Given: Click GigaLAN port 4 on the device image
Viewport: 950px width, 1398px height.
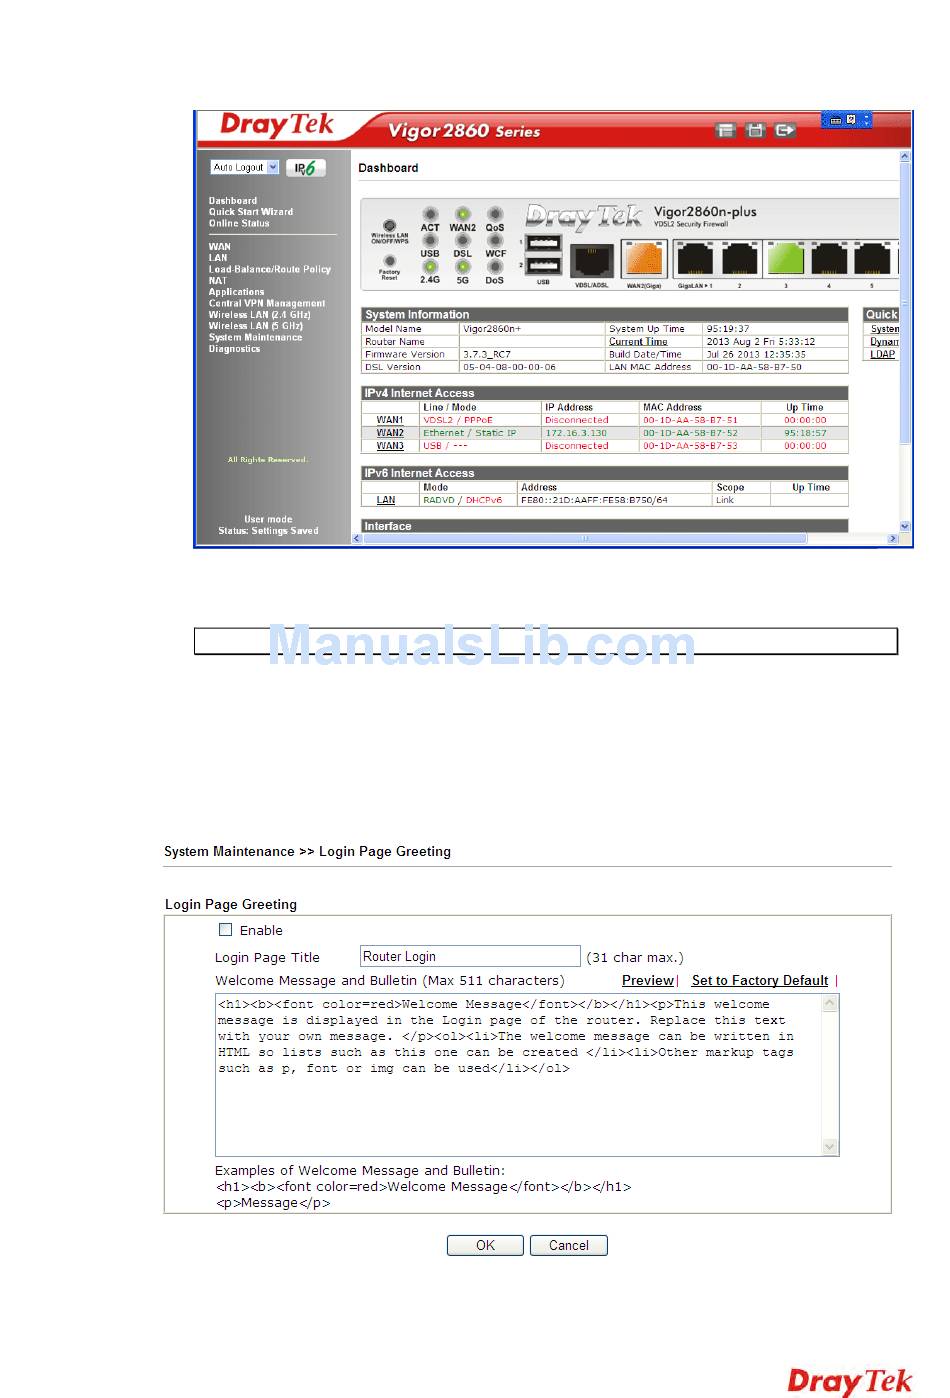Looking at the screenshot, I should [x=829, y=259].
